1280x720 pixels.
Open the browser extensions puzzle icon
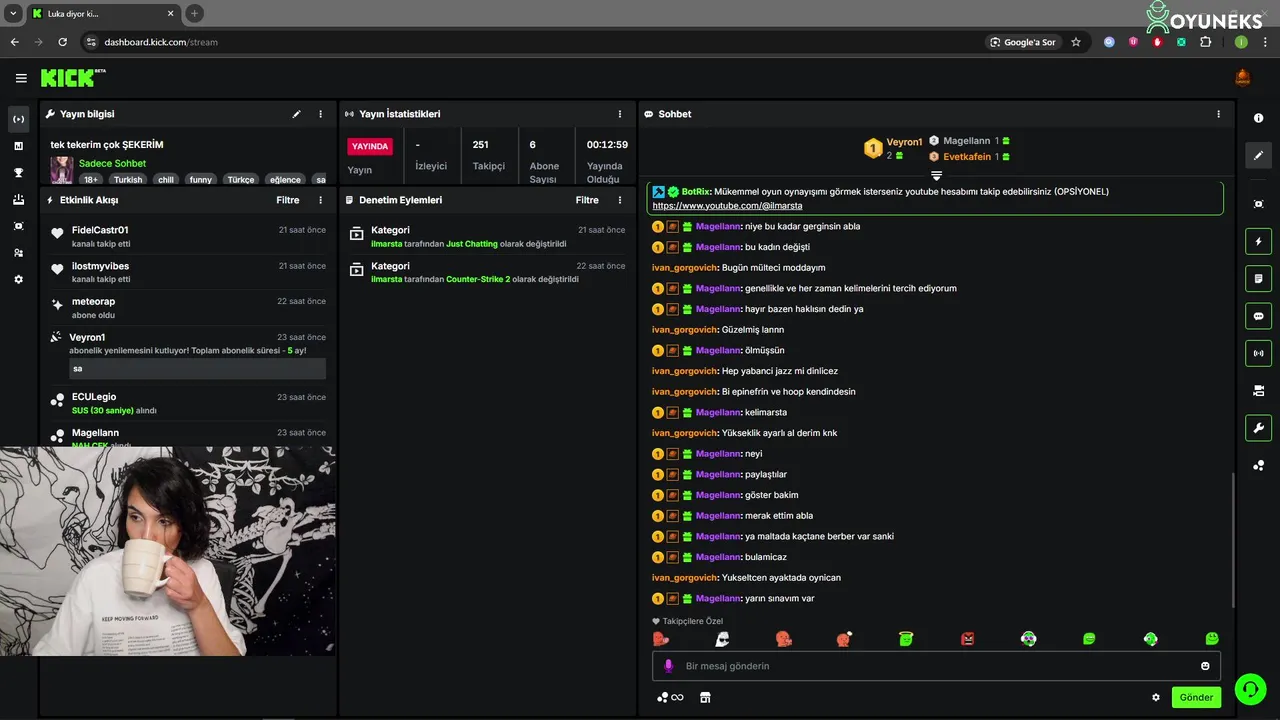(1205, 42)
